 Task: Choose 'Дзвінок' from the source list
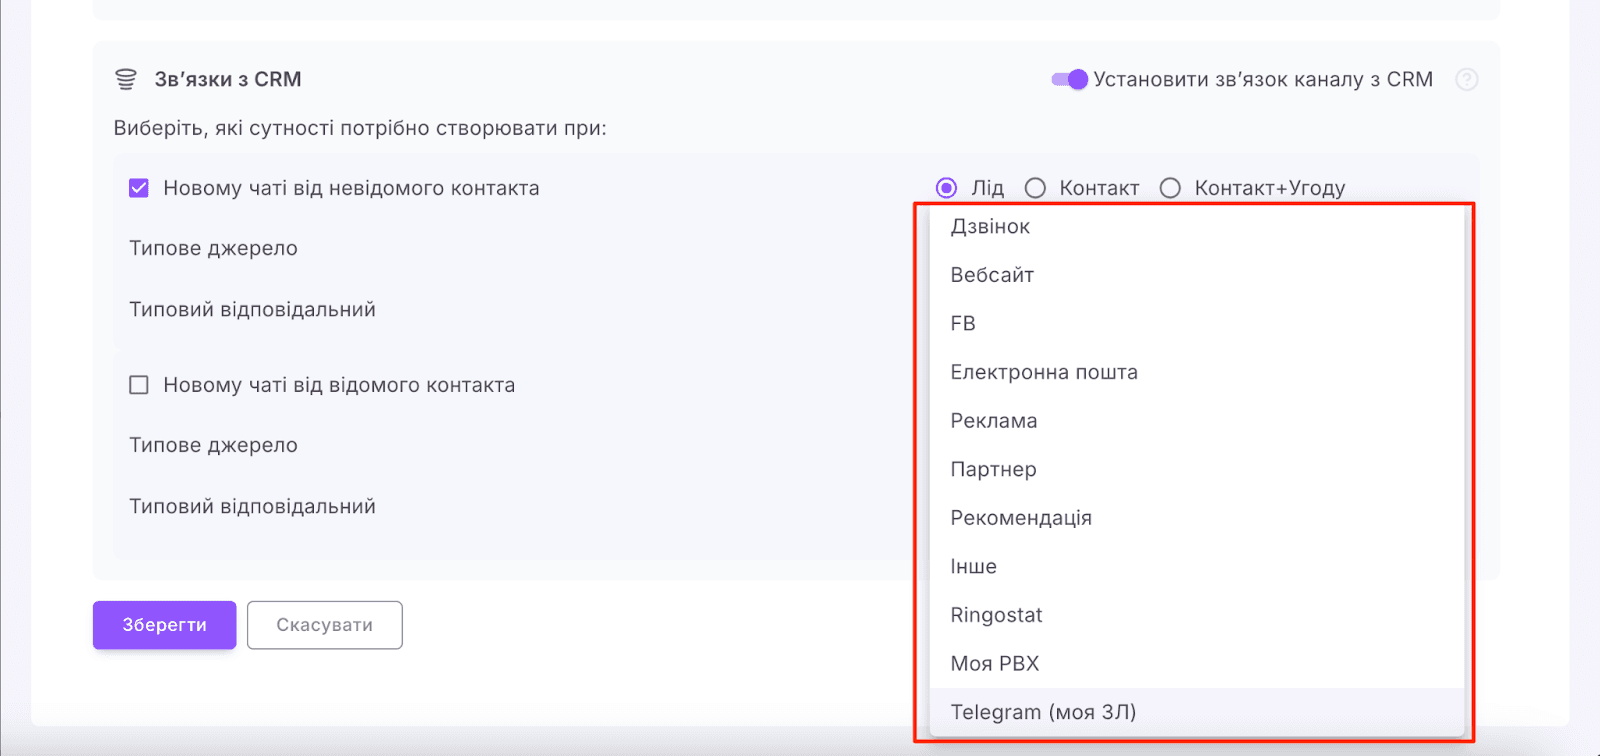(x=989, y=226)
